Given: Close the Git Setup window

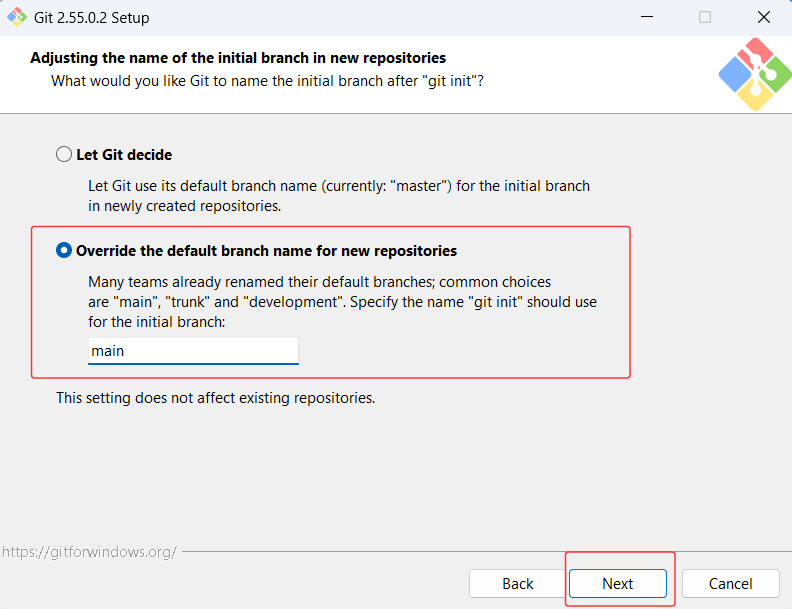Looking at the screenshot, I should [764, 17].
